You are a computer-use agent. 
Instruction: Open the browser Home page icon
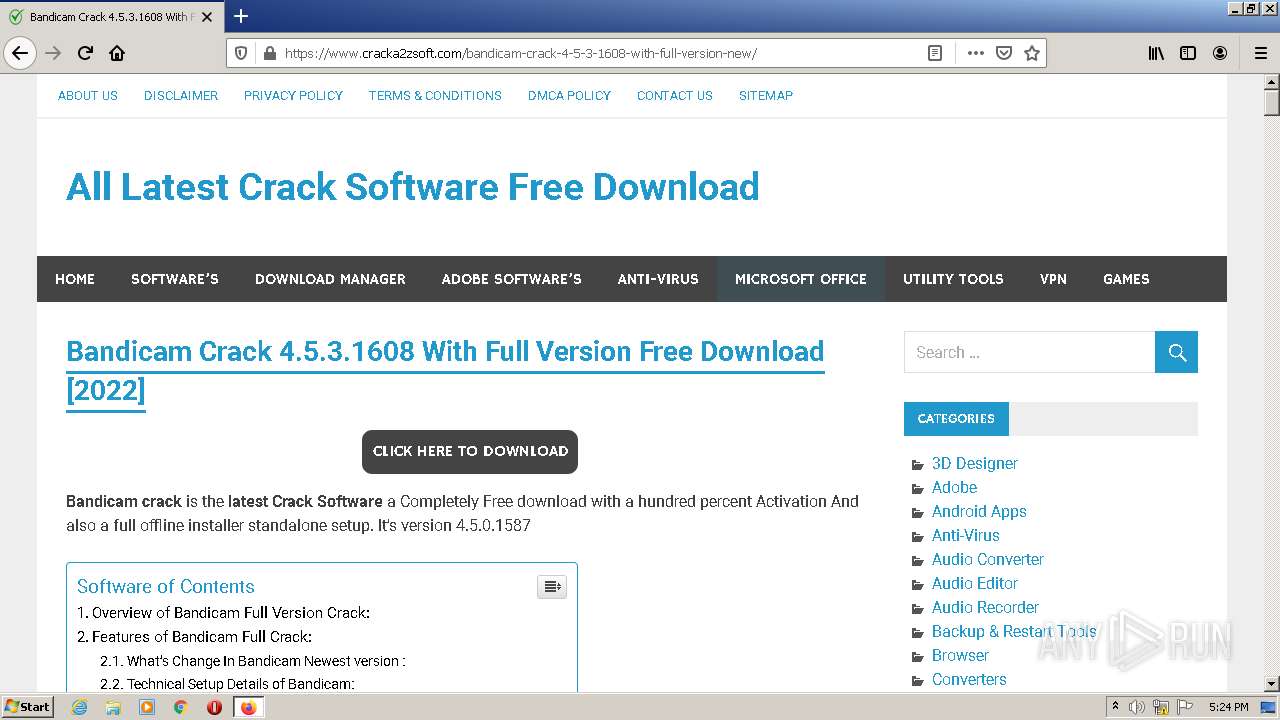click(x=117, y=53)
